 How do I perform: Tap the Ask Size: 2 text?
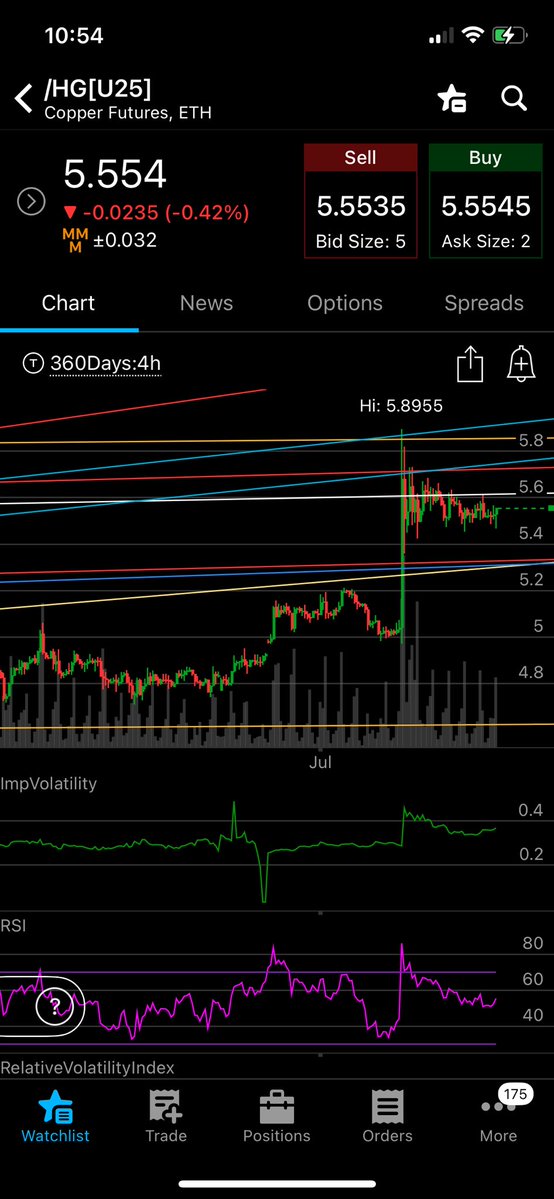click(486, 242)
